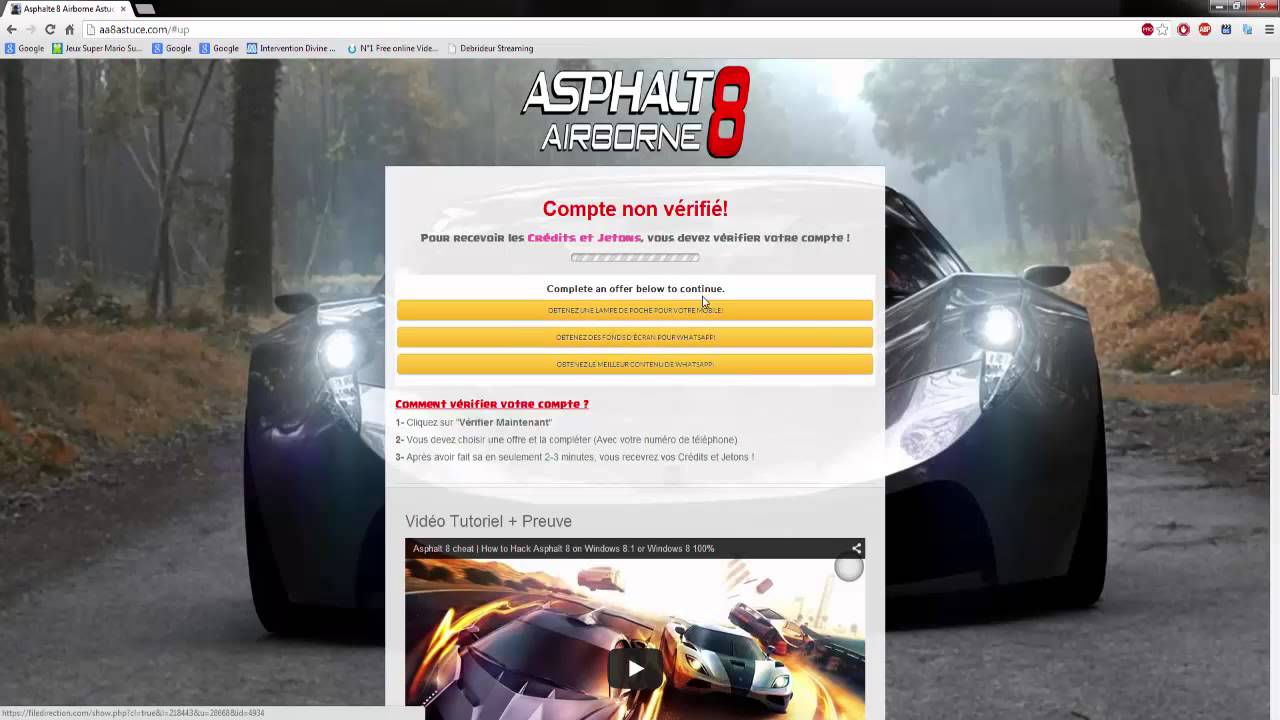Click the striped verification progress bar
This screenshot has width=1280, height=720.
(635, 257)
